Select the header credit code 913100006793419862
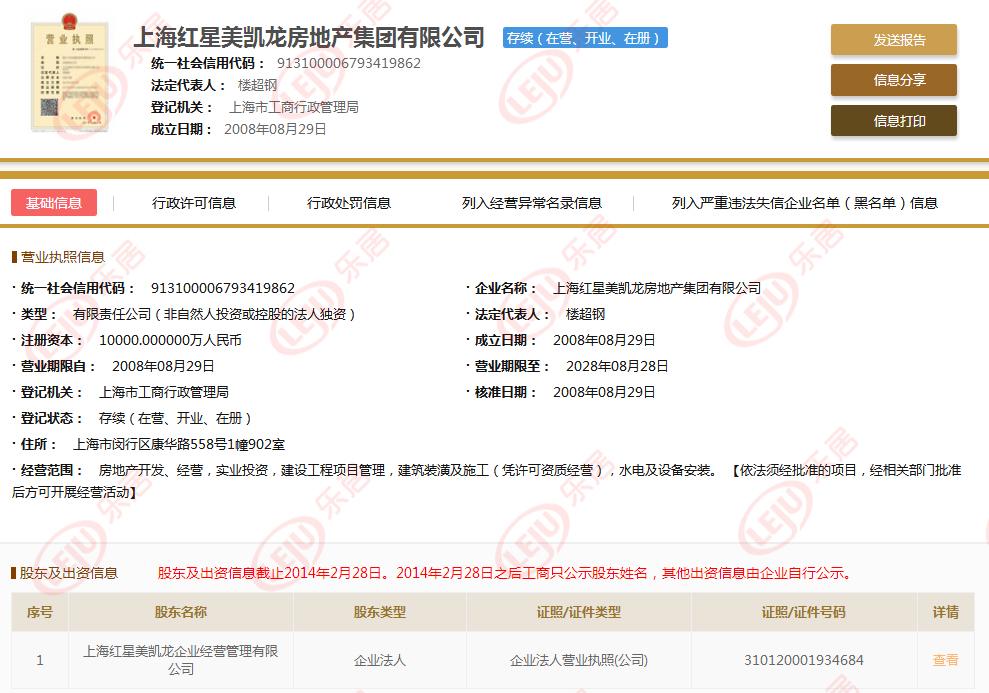Image resolution: width=989 pixels, height=693 pixels. click(x=349, y=63)
